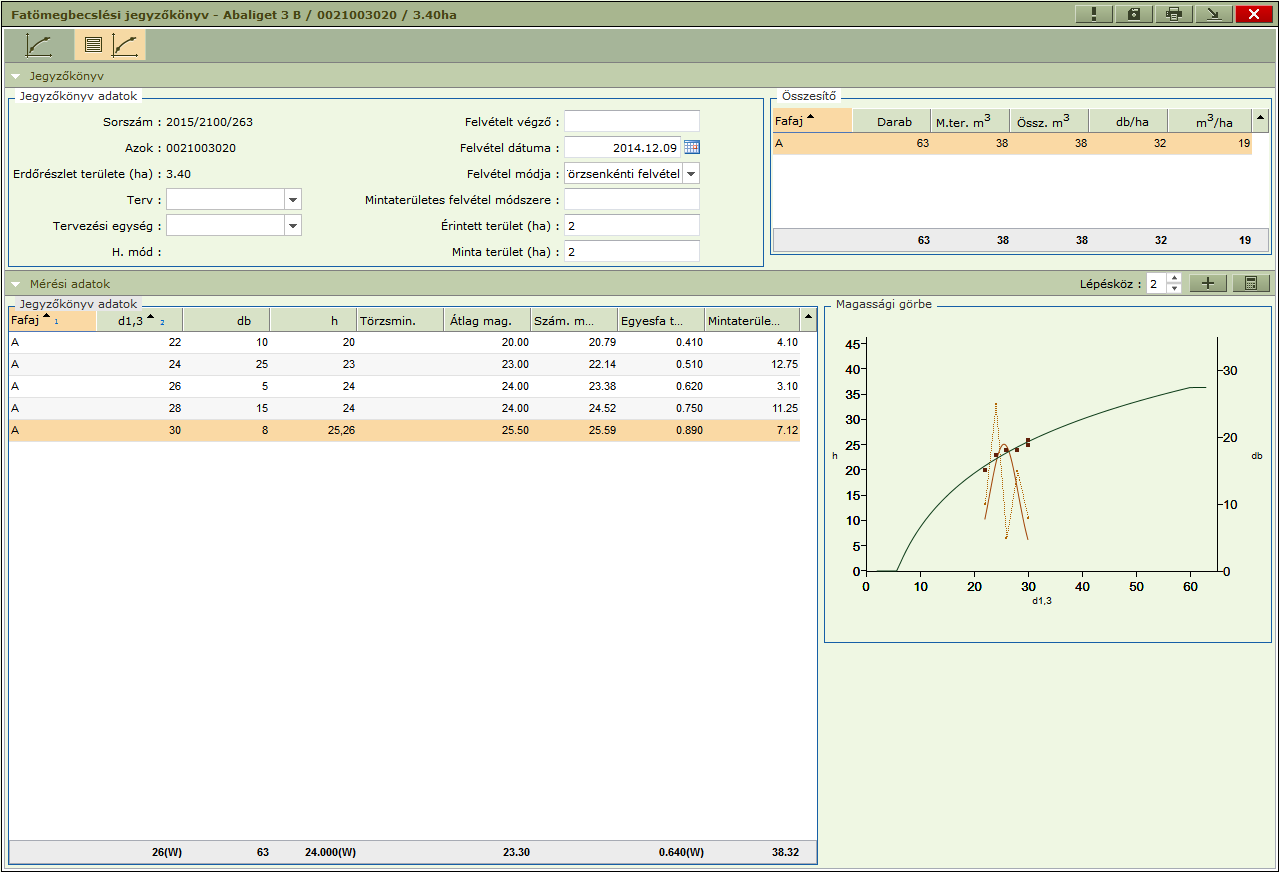Click the db column header in measurements
This screenshot has width=1279, height=872.
[x=227, y=320]
